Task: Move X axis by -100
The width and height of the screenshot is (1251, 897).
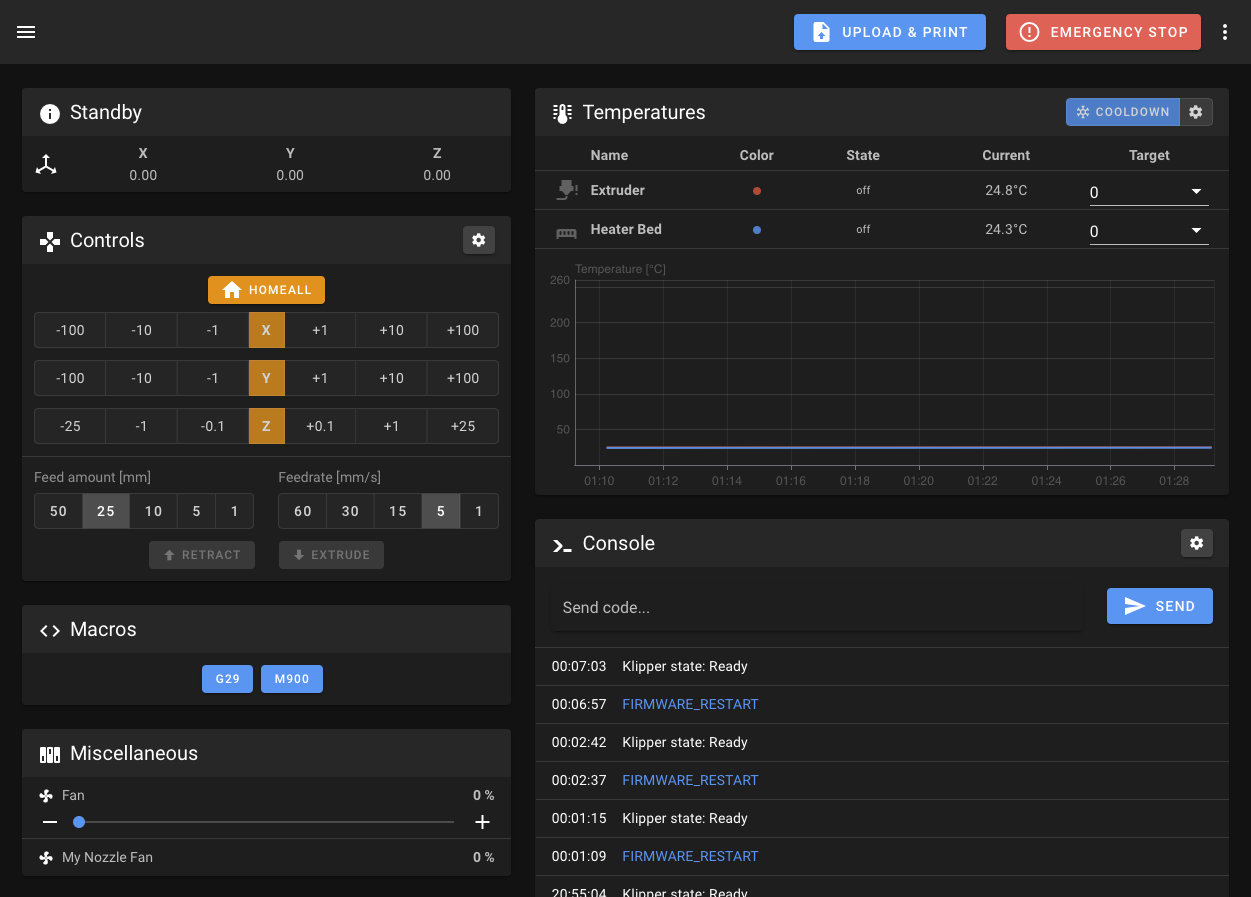Action: (x=70, y=330)
